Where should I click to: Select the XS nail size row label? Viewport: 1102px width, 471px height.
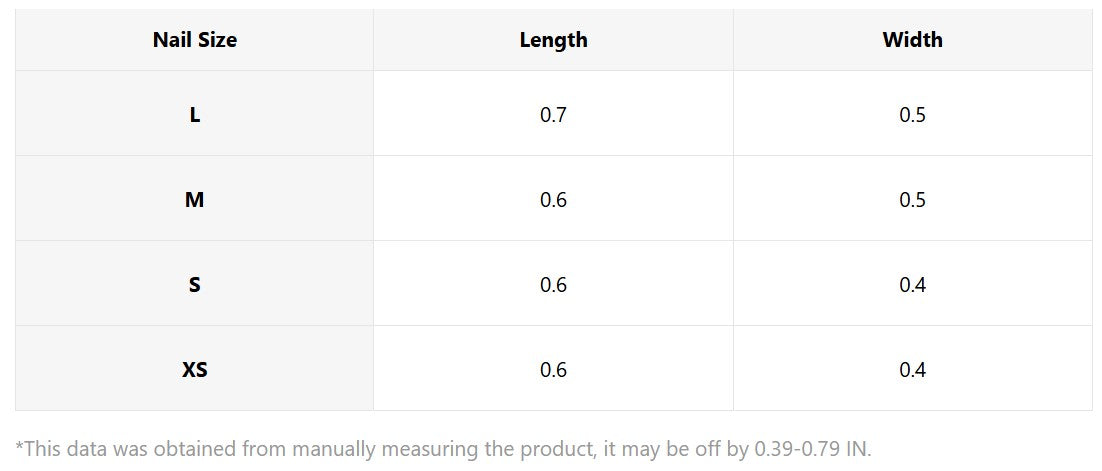(195, 369)
